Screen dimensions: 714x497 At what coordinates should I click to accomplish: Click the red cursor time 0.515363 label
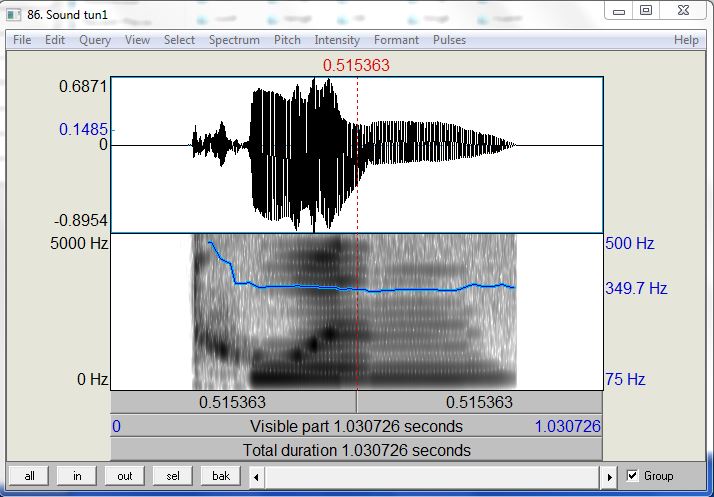[x=357, y=65]
